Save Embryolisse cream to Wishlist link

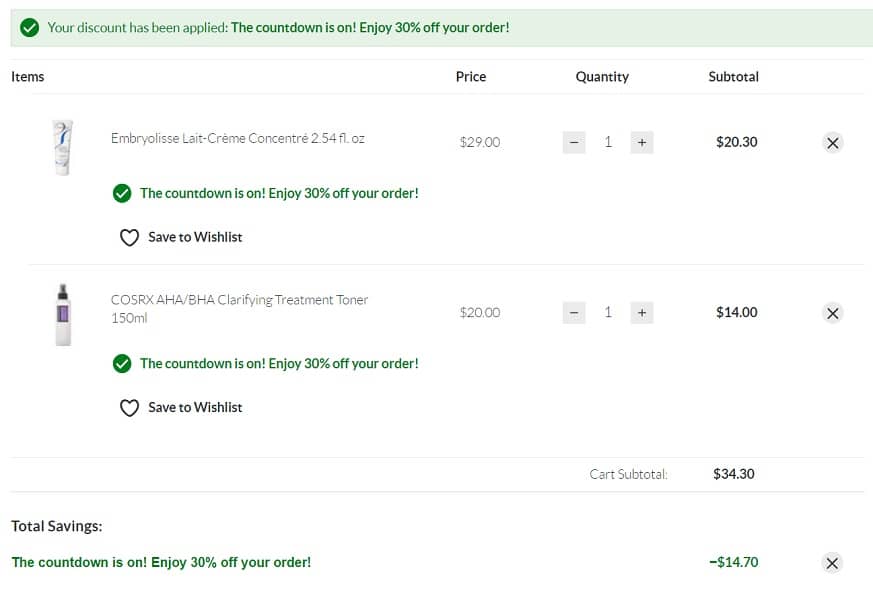[x=195, y=237]
